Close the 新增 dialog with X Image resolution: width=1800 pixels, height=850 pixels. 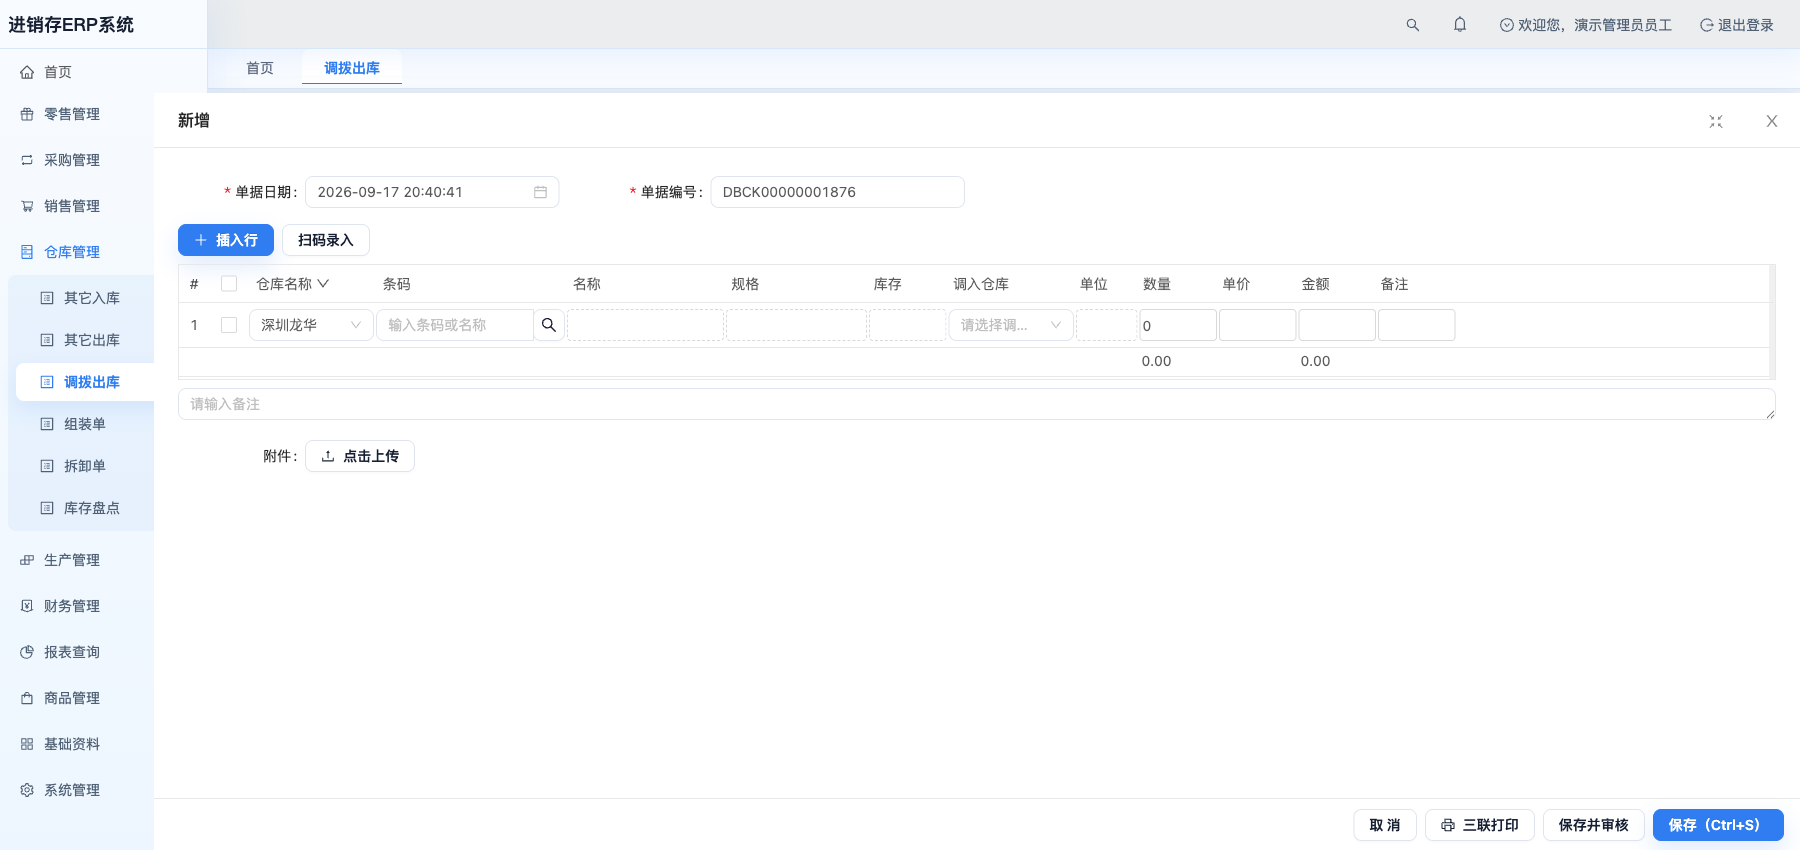(1772, 121)
